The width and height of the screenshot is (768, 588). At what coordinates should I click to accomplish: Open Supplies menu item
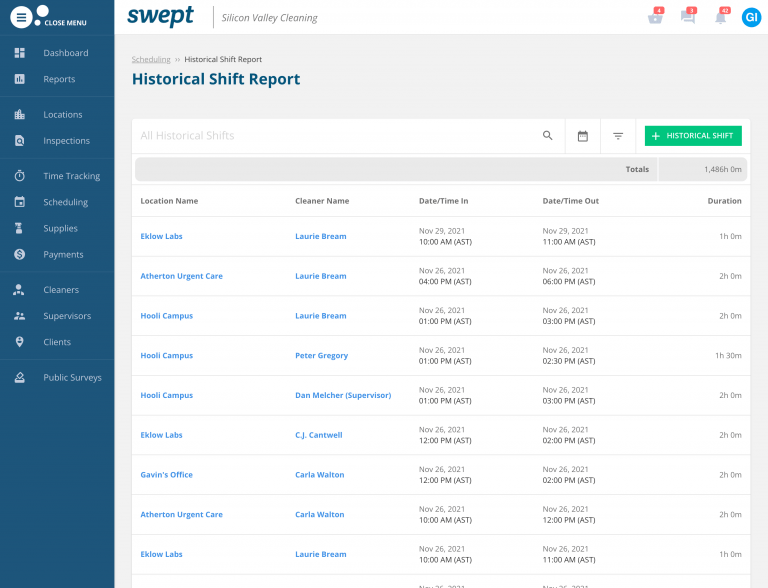pyautogui.click(x=60, y=228)
